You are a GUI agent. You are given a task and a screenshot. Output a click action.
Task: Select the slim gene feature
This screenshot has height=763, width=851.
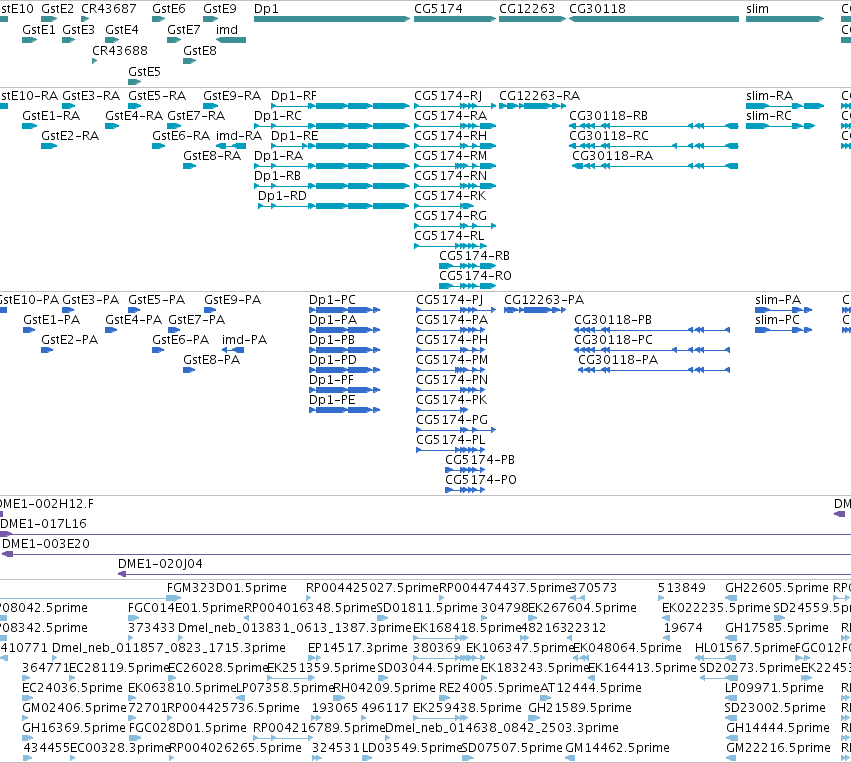click(785, 19)
